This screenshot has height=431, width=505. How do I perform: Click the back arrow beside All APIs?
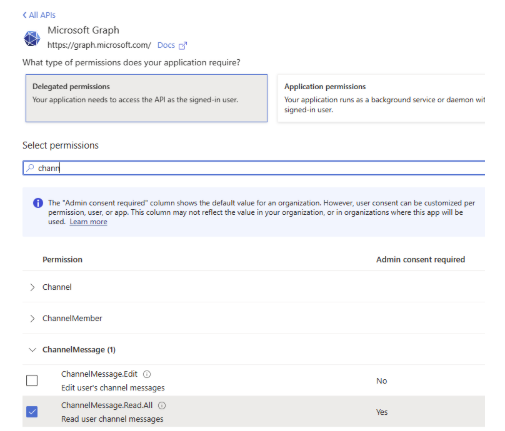24,15
